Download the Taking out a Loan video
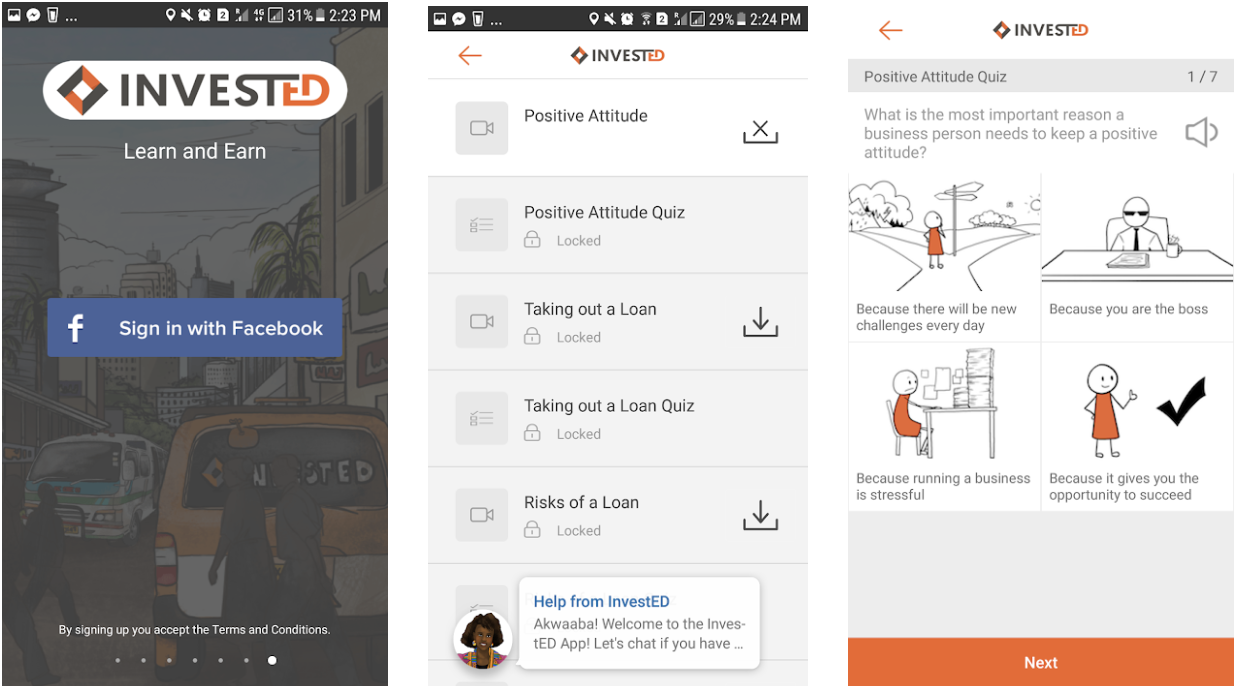1234x688 pixels. [760, 322]
